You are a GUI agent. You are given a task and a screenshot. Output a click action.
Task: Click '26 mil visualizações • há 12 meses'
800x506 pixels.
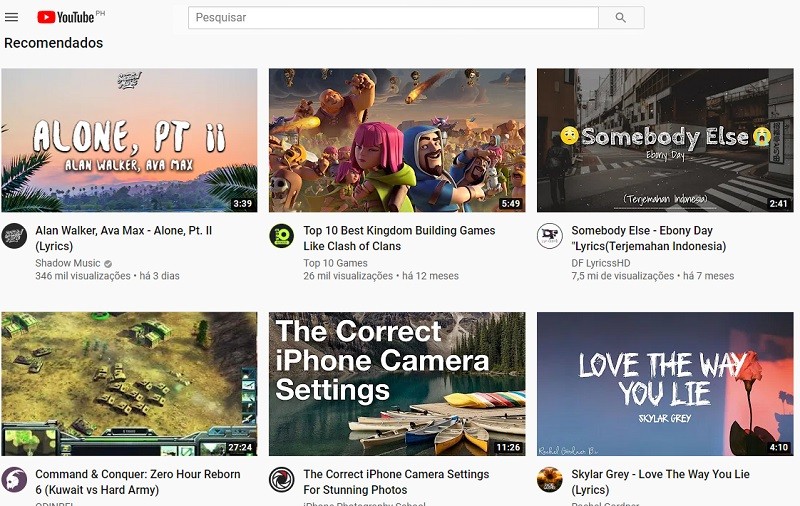click(381, 276)
